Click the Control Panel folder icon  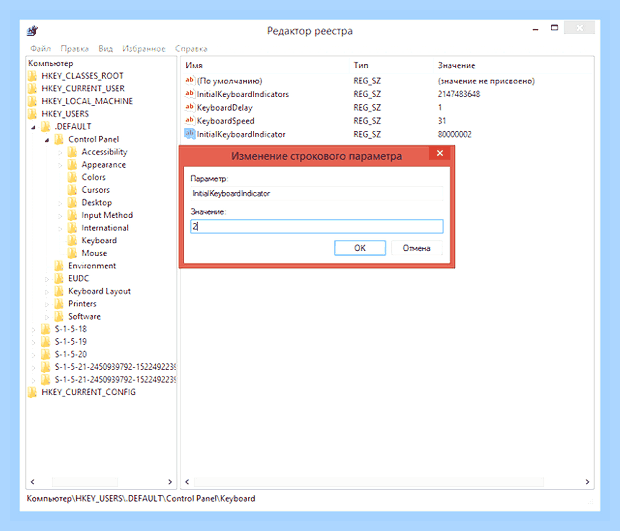(59, 139)
